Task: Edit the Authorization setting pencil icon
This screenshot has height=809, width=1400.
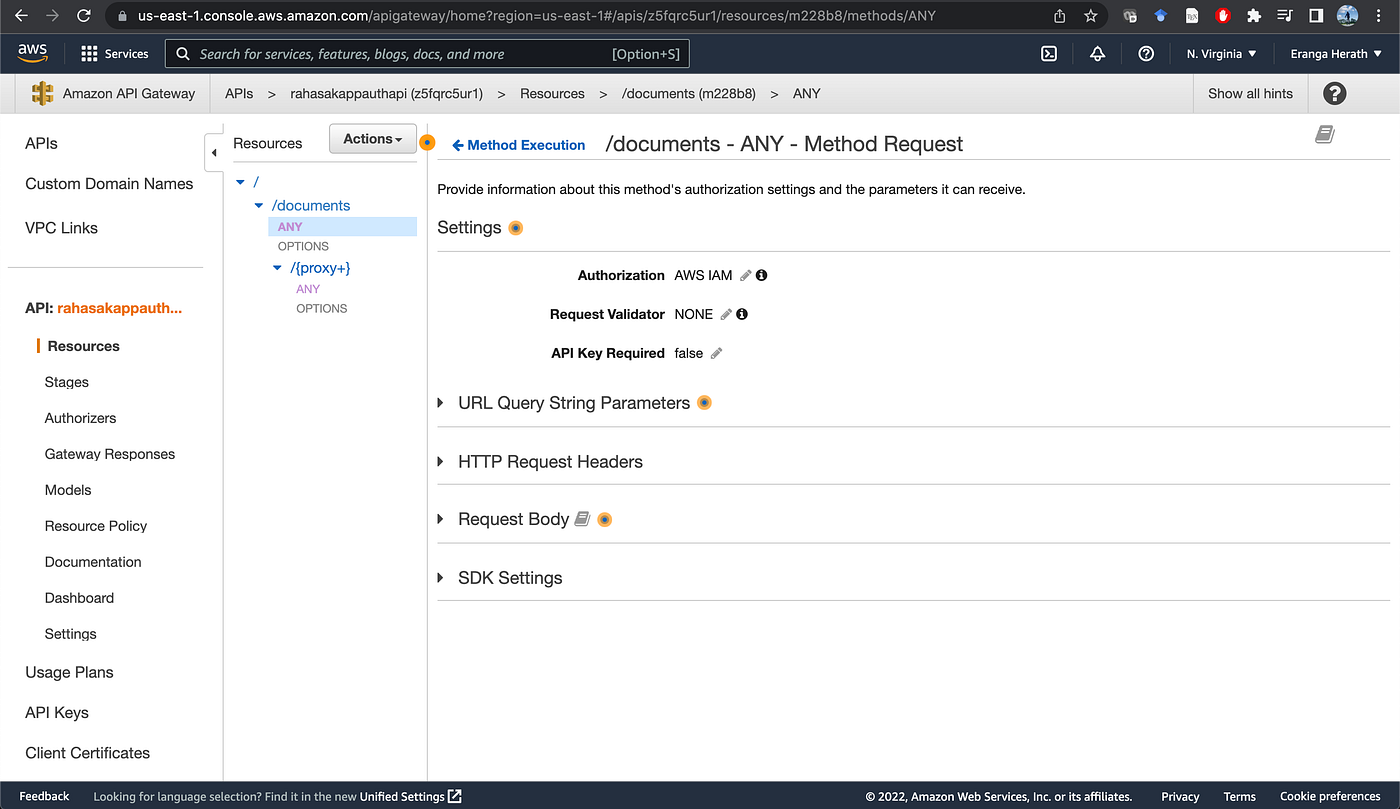Action: pos(746,275)
